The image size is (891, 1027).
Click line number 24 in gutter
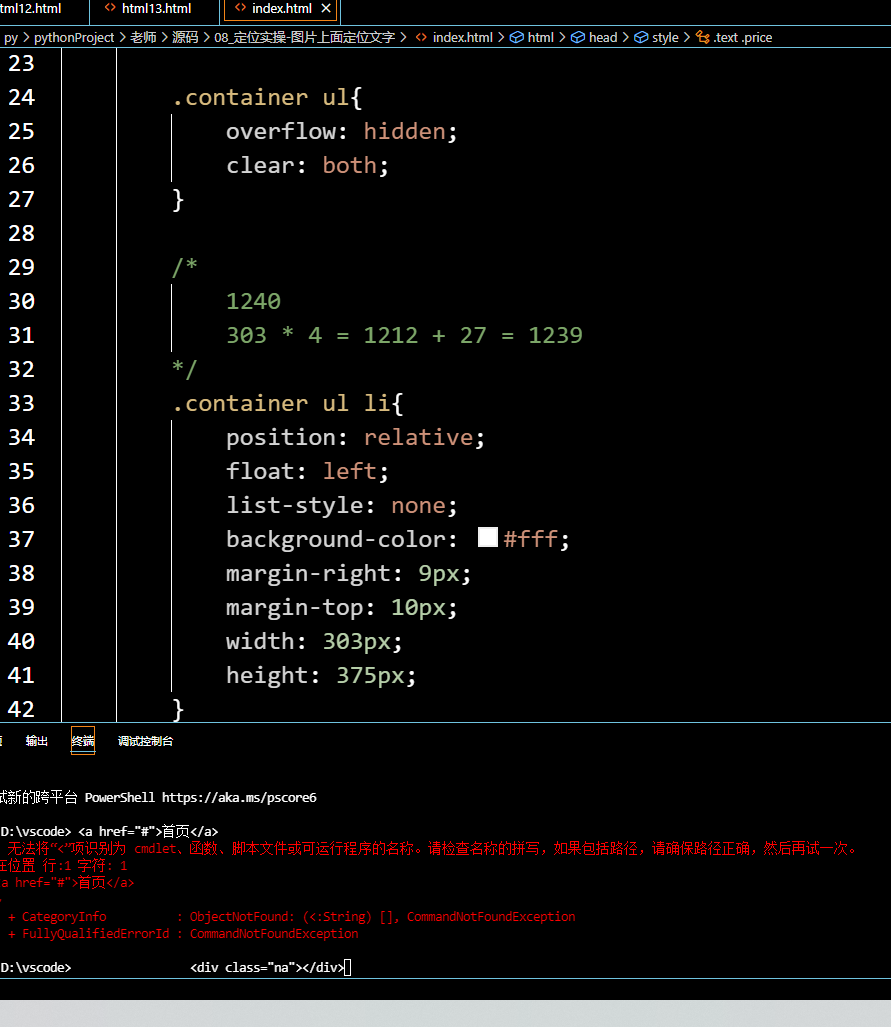(21, 98)
